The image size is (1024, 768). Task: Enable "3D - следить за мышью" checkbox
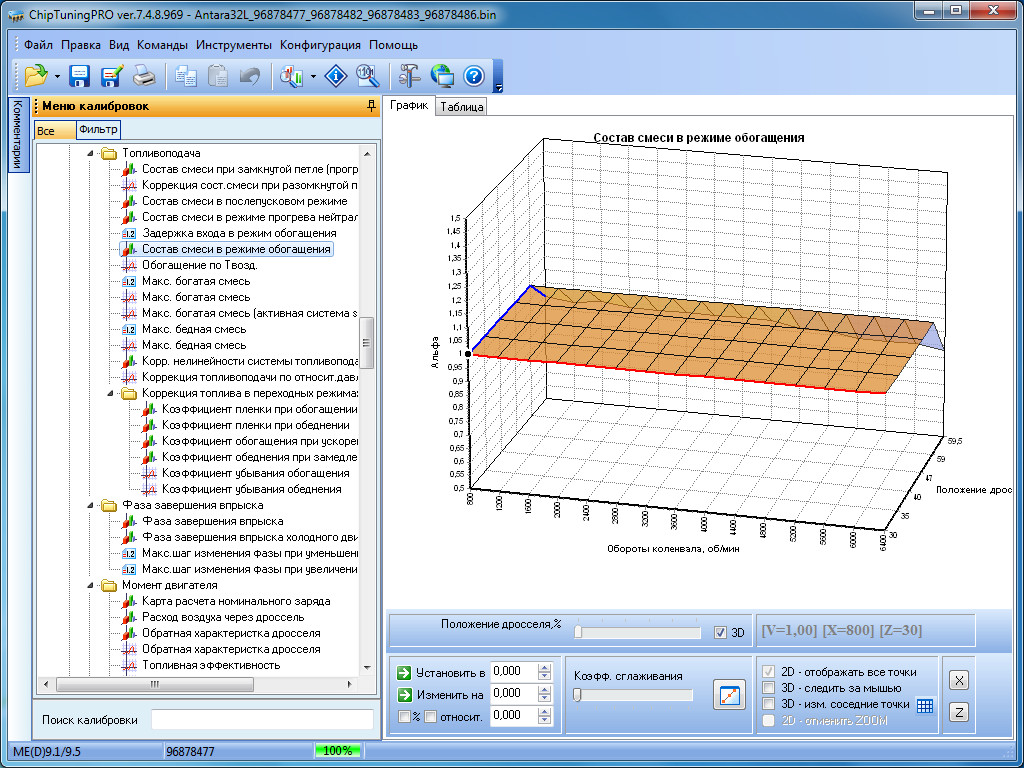click(768, 688)
